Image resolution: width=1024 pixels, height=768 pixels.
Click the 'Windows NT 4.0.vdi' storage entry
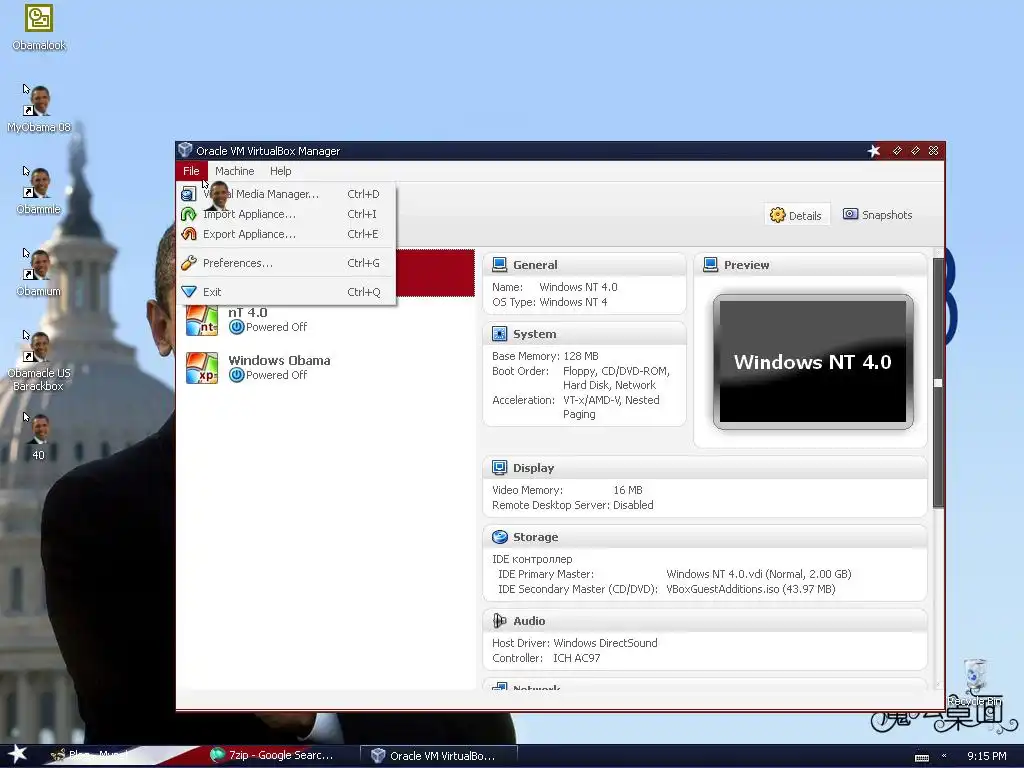[759, 574]
